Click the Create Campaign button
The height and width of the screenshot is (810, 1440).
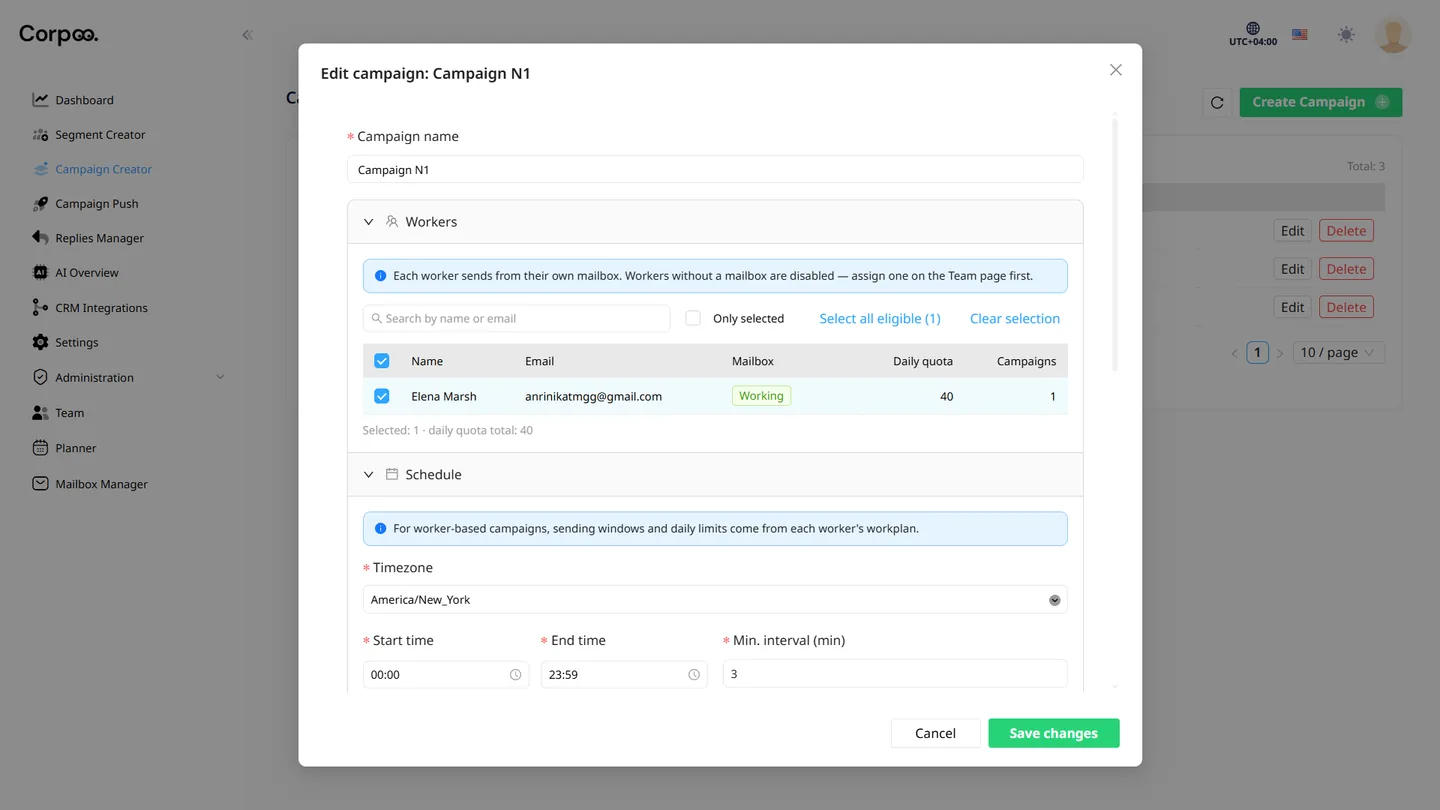pyautogui.click(x=1320, y=102)
